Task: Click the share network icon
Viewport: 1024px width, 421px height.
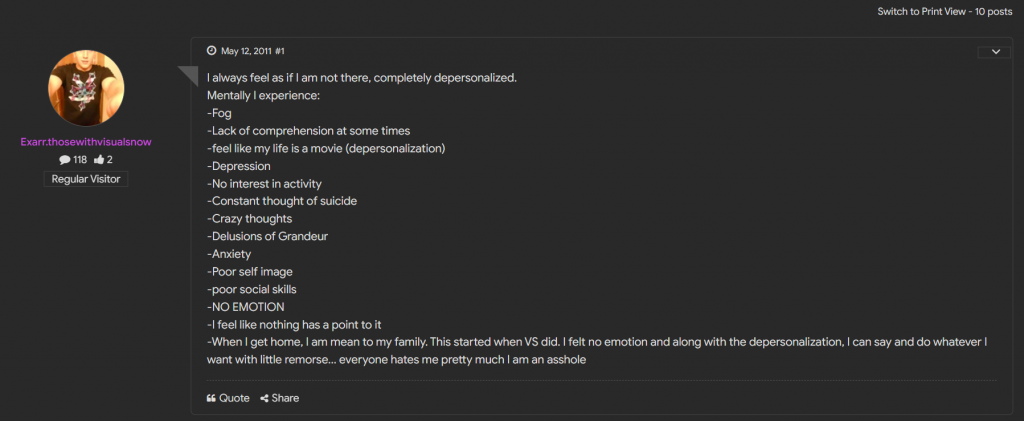Action: point(264,398)
